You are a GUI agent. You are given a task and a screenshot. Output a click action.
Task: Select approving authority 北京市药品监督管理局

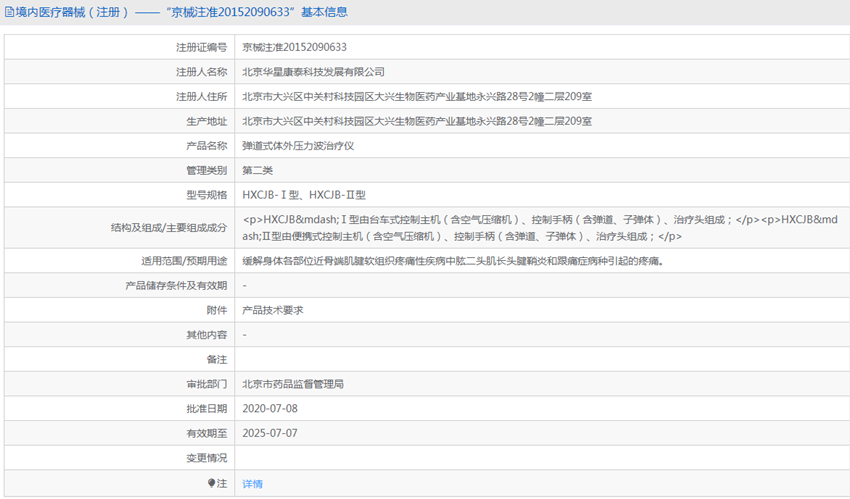point(293,384)
